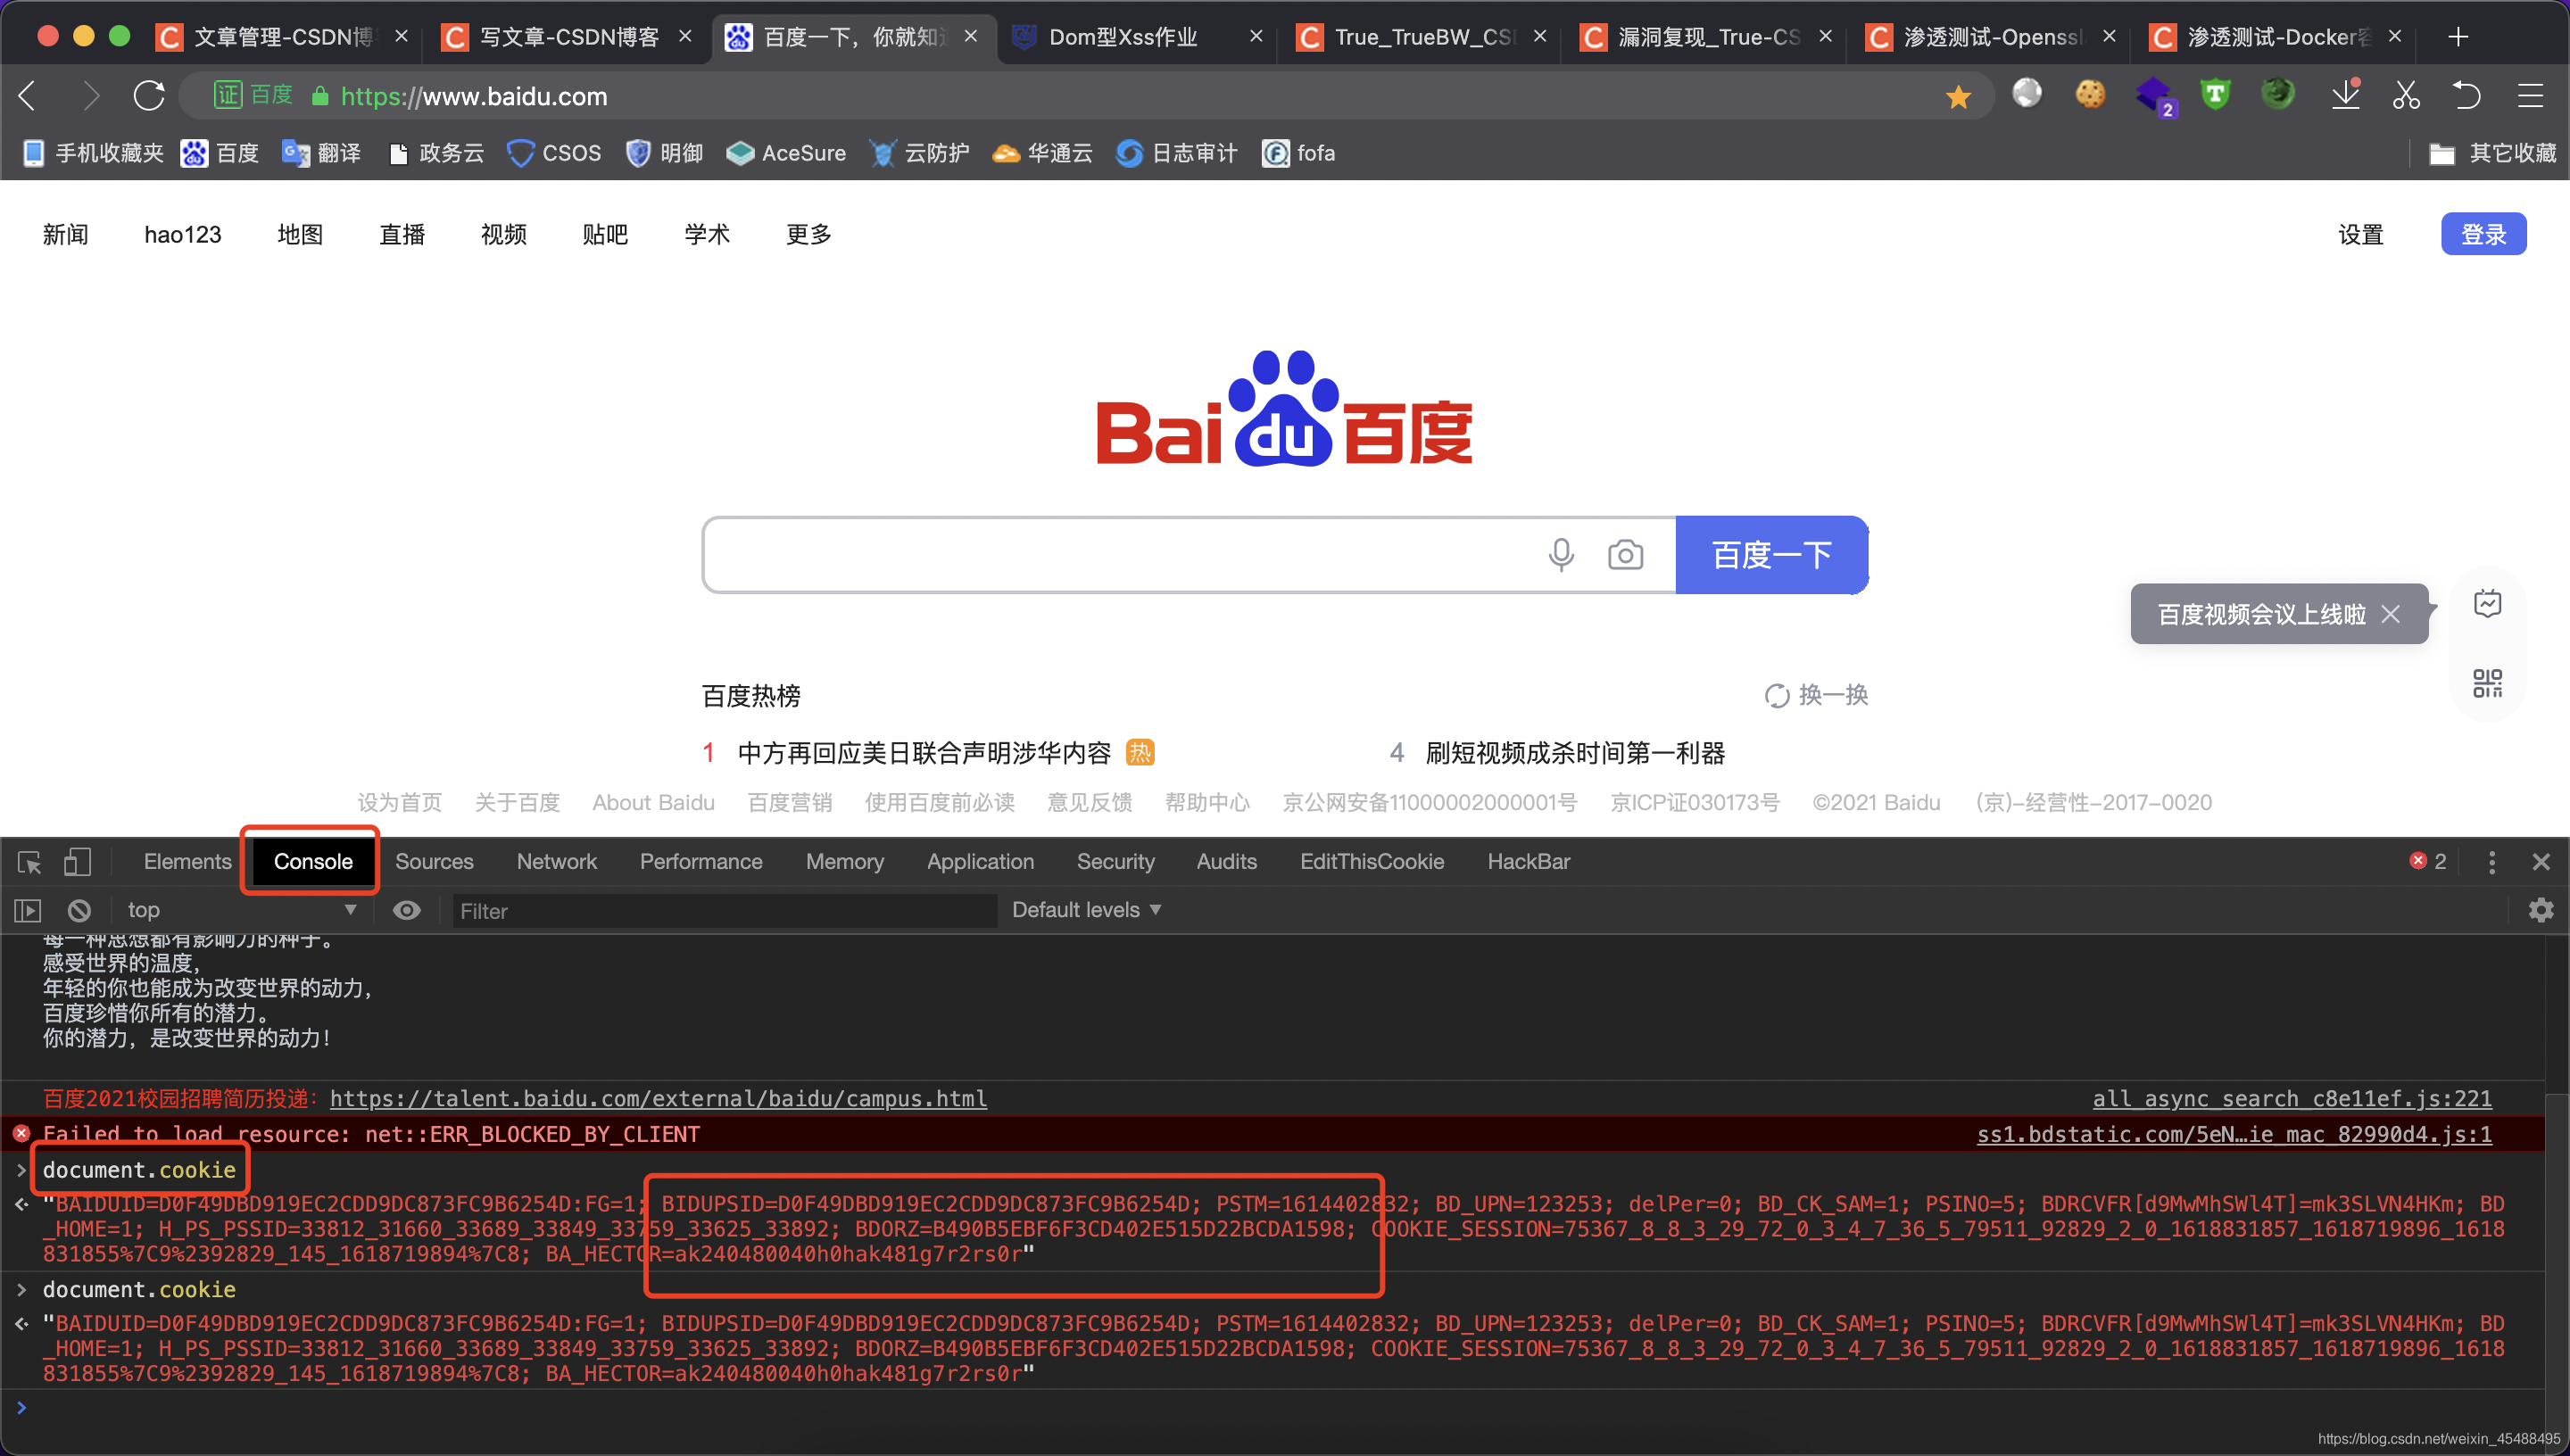Image resolution: width=2570 pixels, height=1456 pixels.
Task: Click the 百度一下 search button
Action: point(1771,555)
